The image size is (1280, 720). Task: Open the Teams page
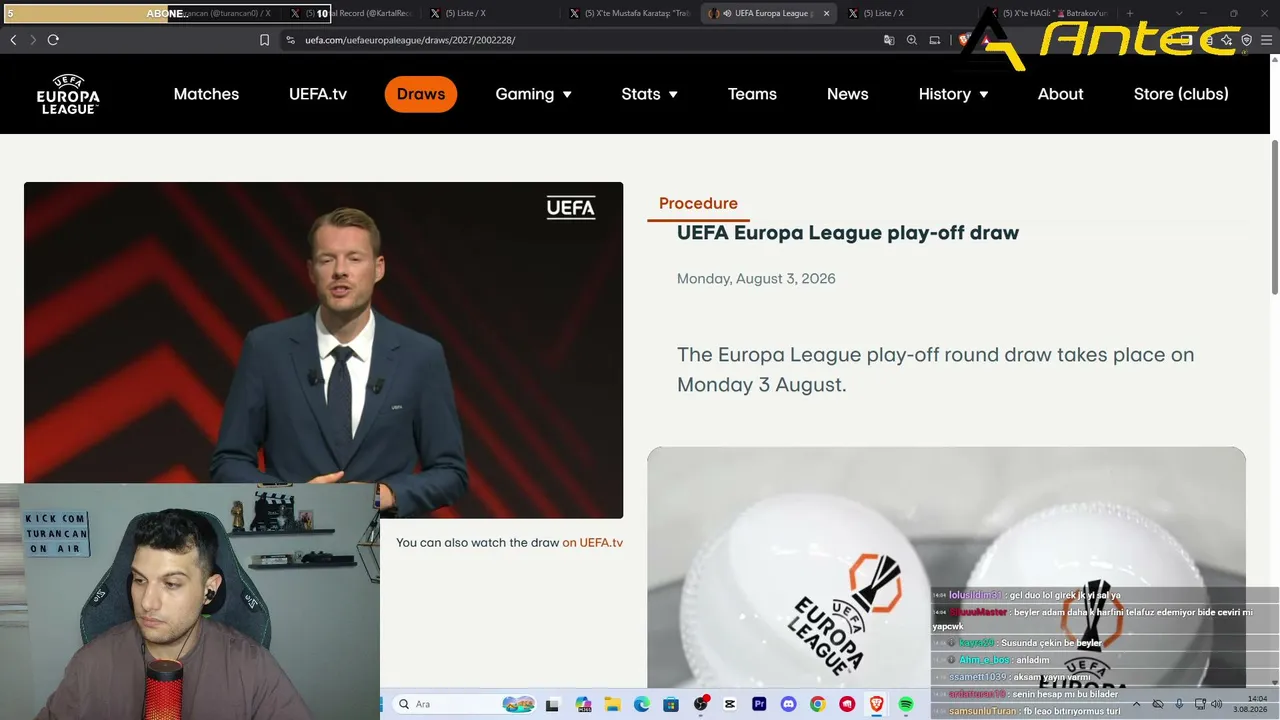[x=752, y=94]
